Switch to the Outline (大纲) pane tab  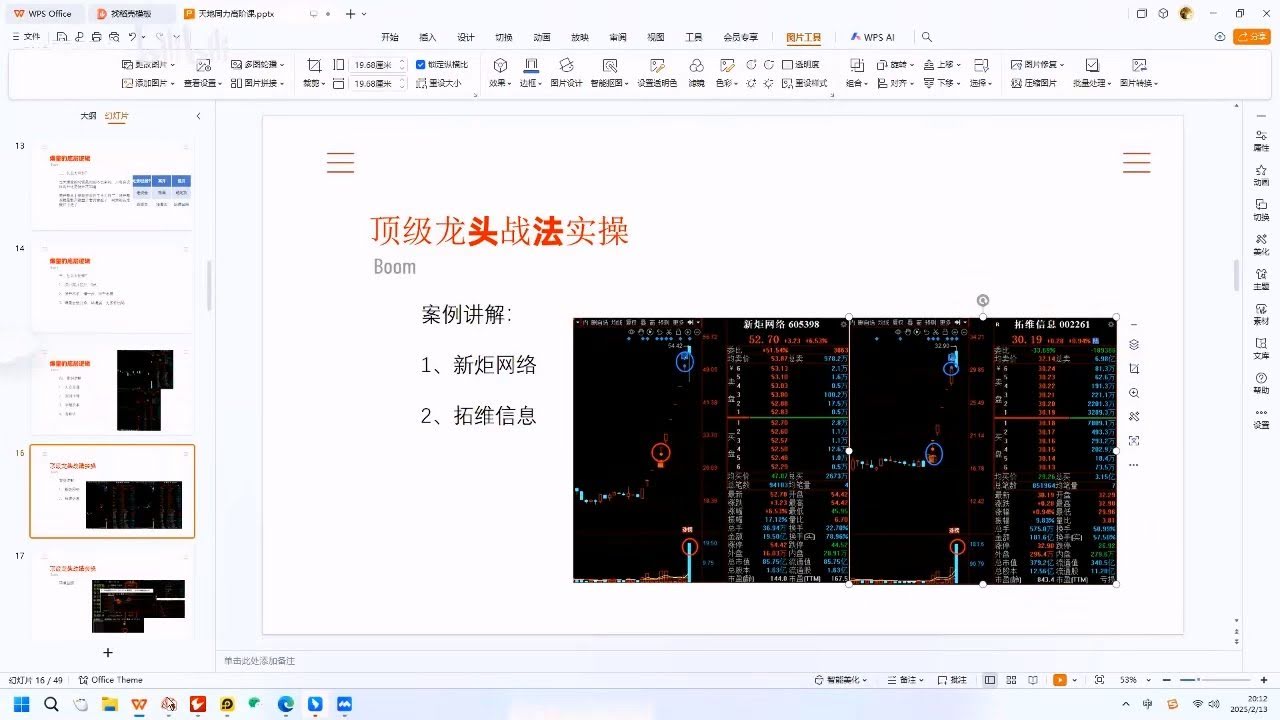(x=89, y=116)
